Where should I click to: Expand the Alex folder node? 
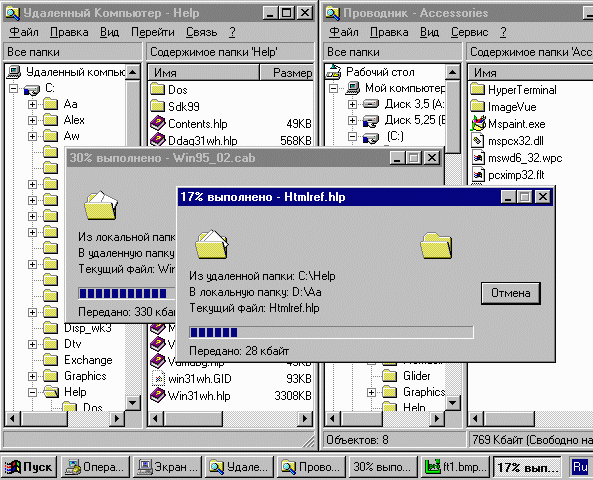(x=33, y=120)
